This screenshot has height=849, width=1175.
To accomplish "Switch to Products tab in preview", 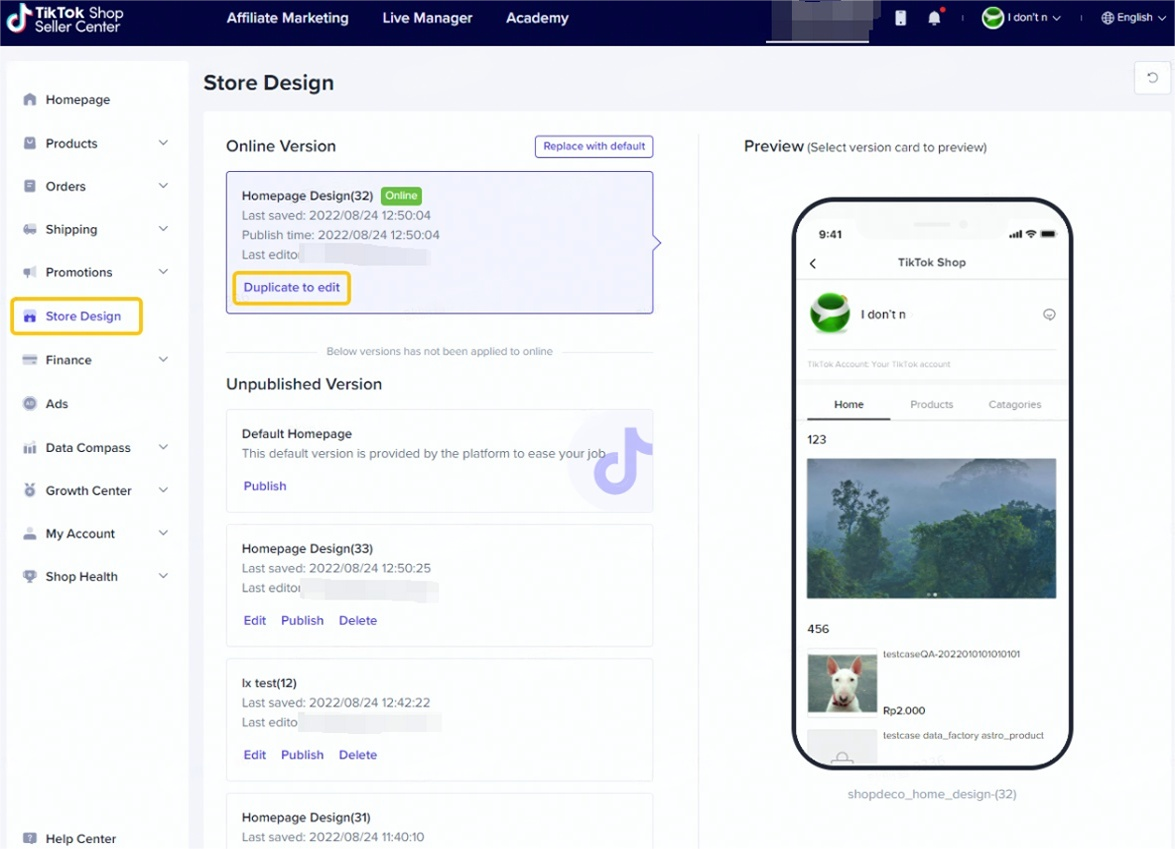I will click(x=931, y=405).
